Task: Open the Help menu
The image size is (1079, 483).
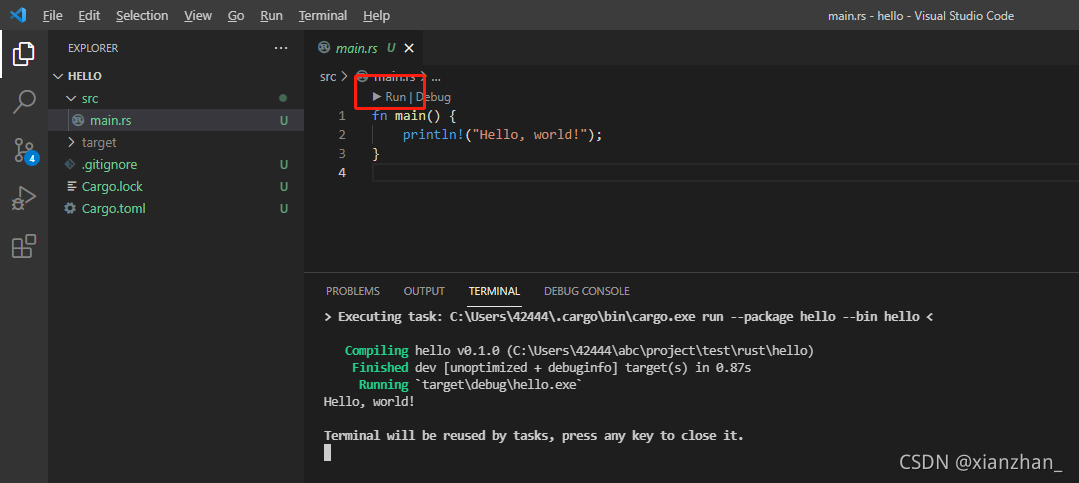Action: [x=376, y=15]
